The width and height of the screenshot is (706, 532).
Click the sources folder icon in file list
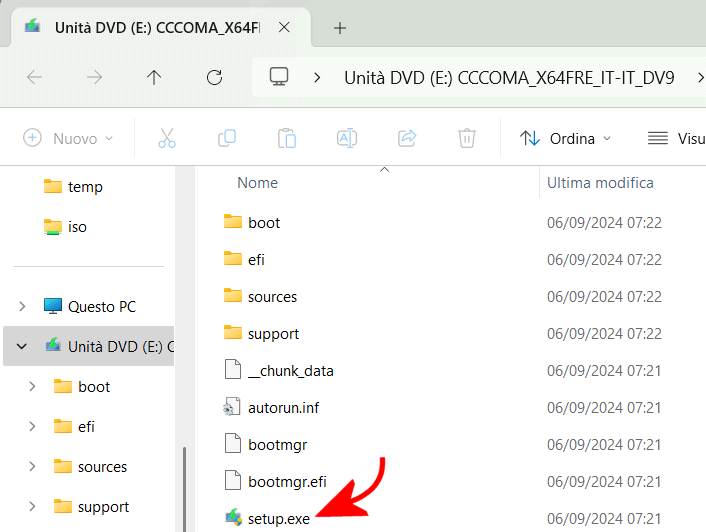pyautogui.click(x=233, y=295)
